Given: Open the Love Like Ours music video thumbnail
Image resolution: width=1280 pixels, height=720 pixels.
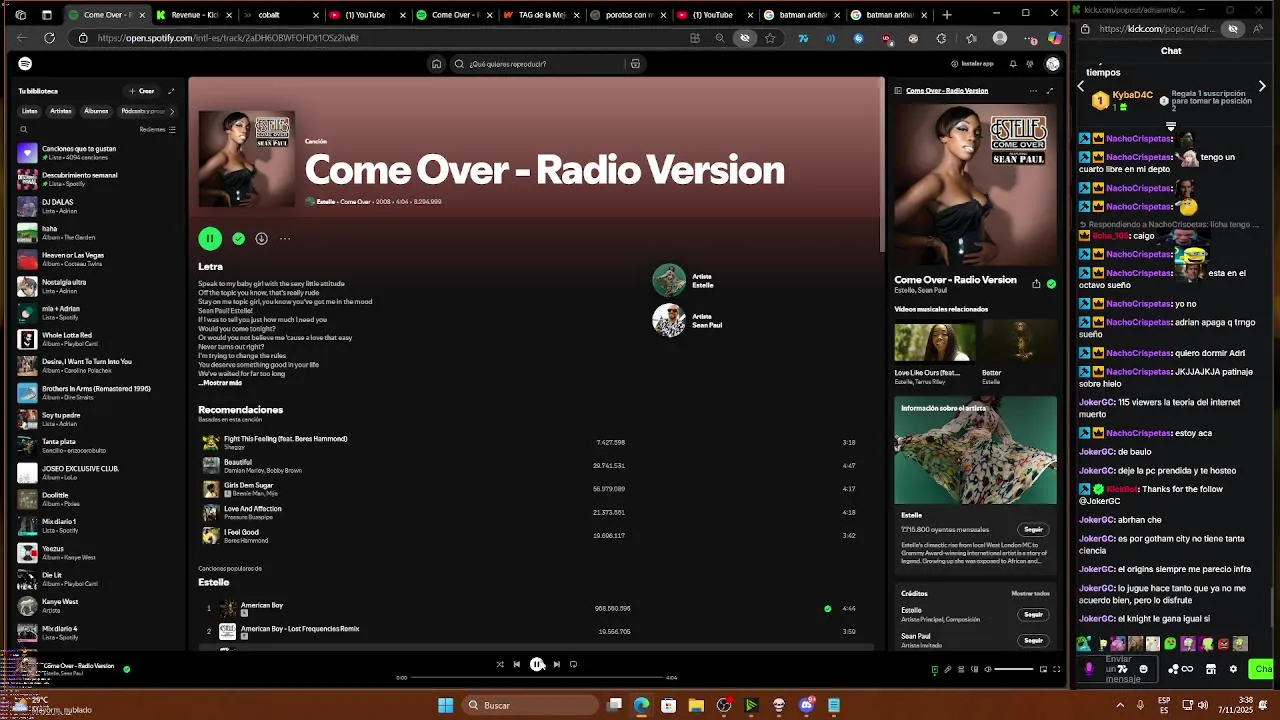Looking at the screenshot, I should coord(934,342).
